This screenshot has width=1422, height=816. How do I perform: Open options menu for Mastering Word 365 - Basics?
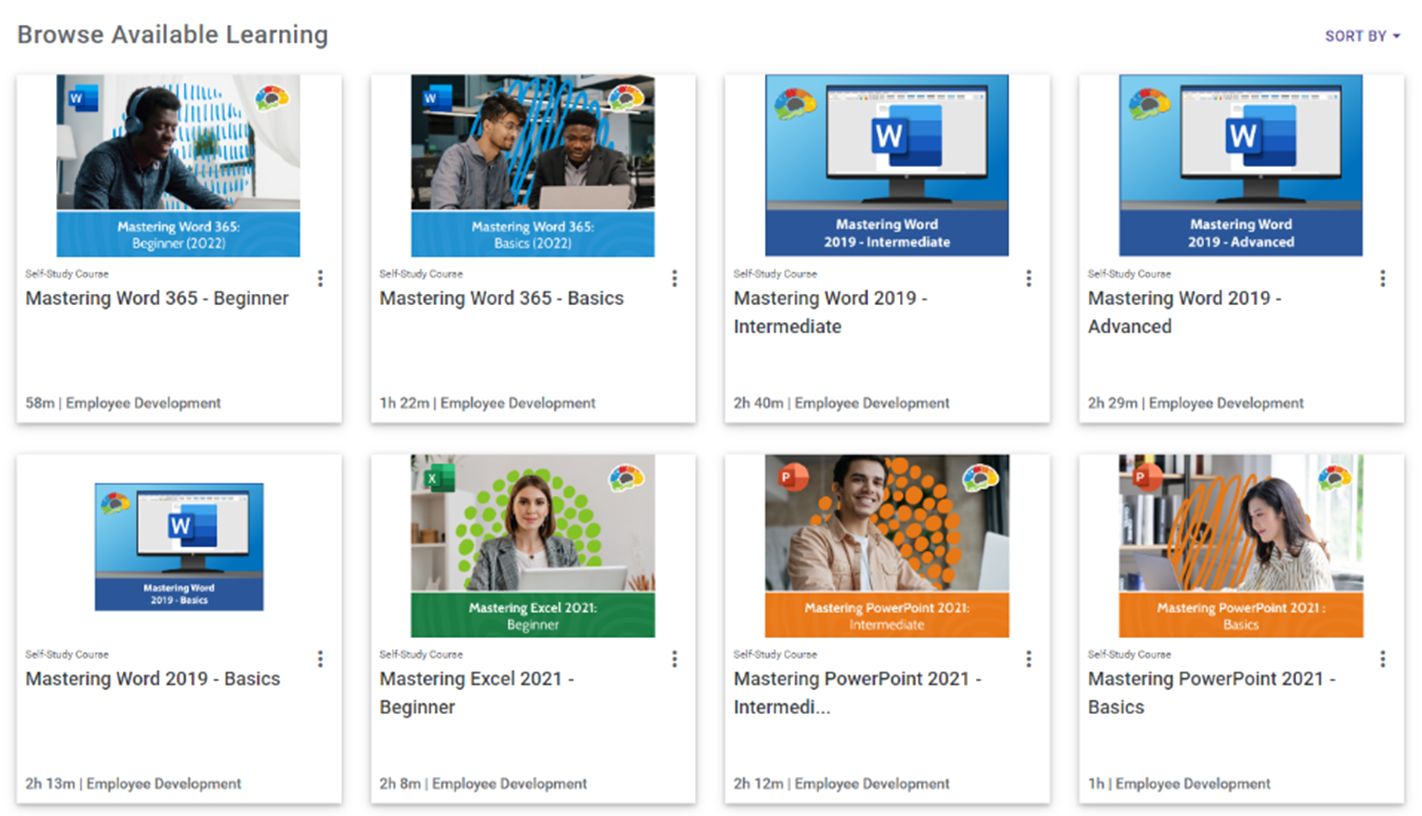tap(674, 278)
